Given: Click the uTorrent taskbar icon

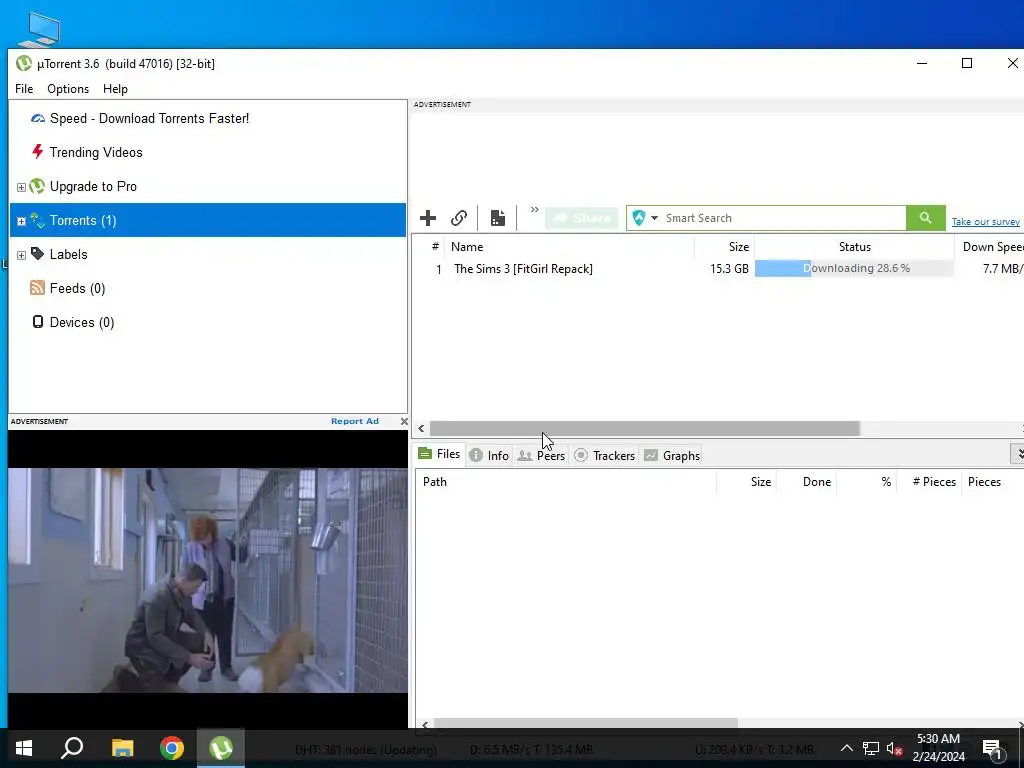Looking at the screenshot, I should [221, 748].
